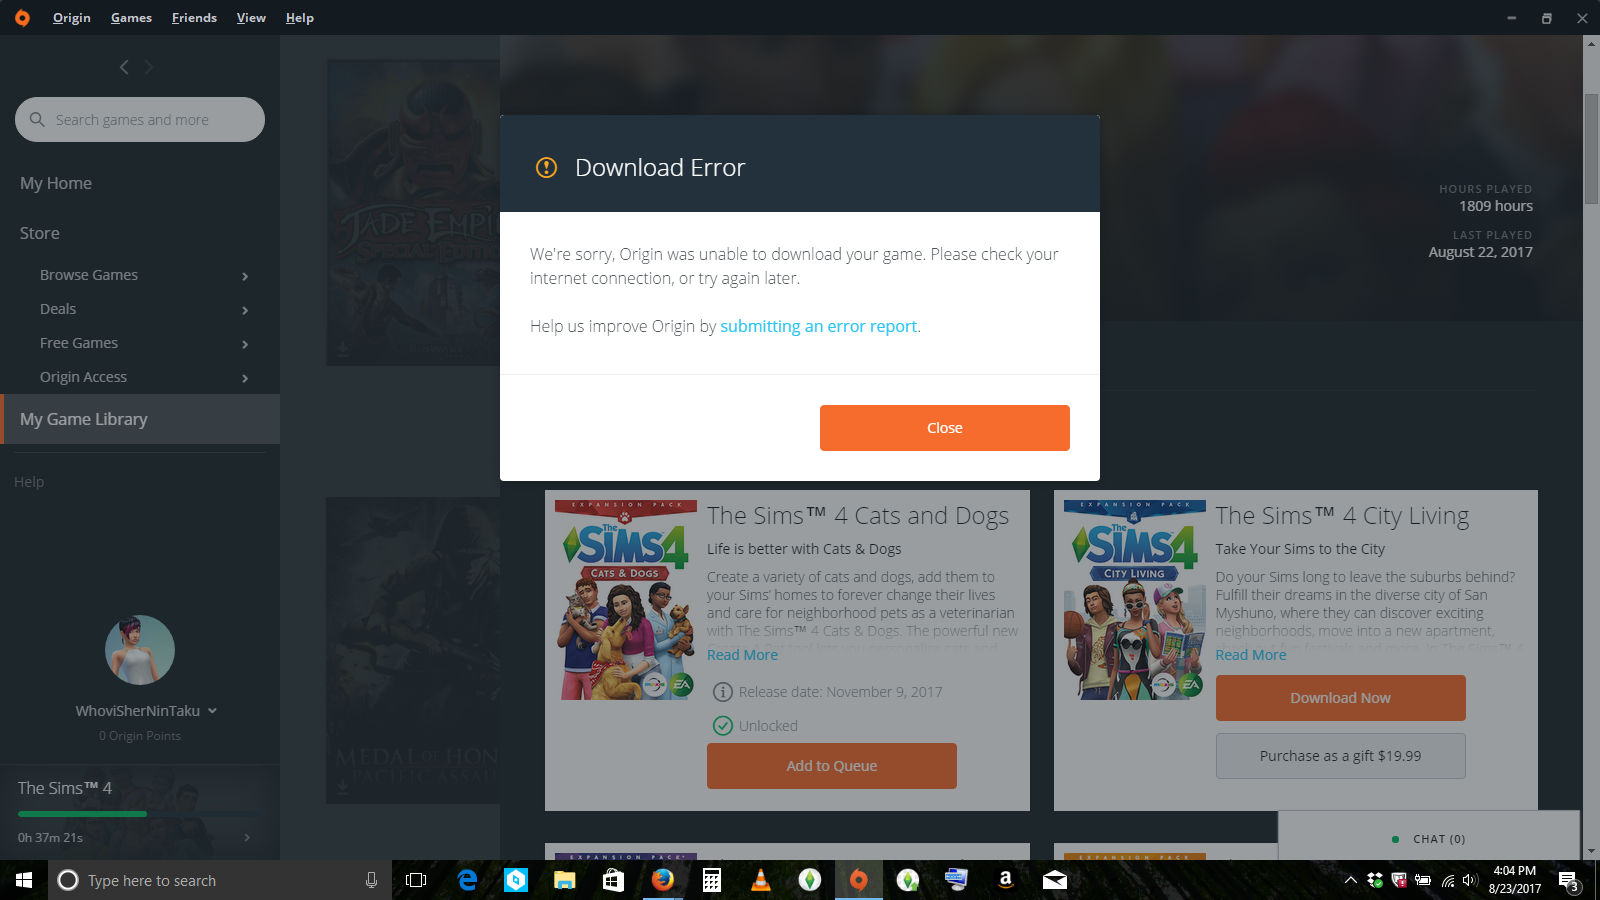This screenshot has height=900, width=1600.
Task: Expand The Sims 4 download queue arrow
Action: pos(247,837)
